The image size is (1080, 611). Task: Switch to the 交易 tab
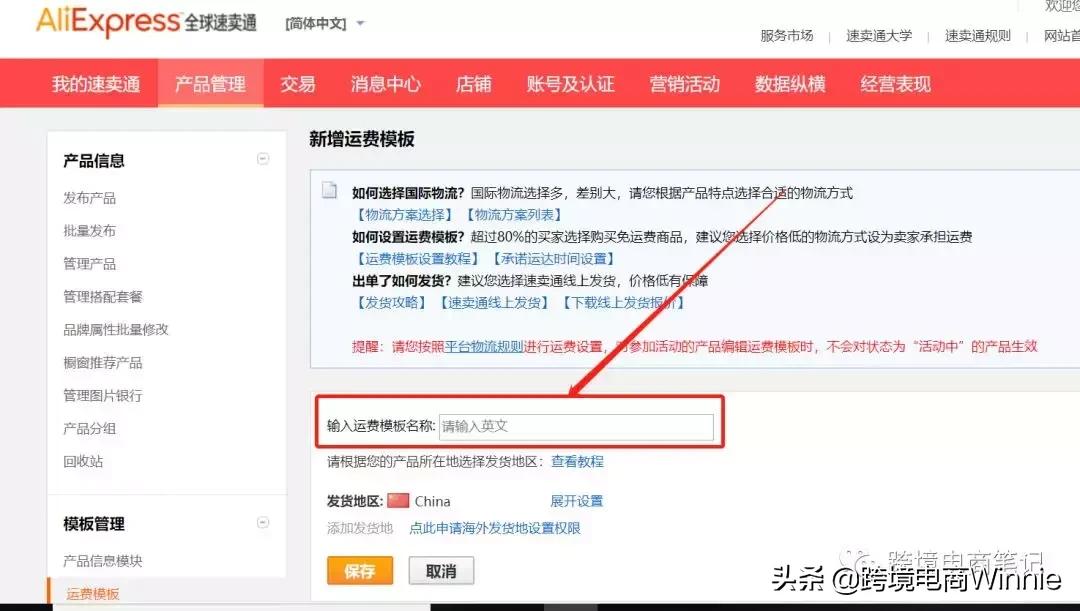pos(297,83)
